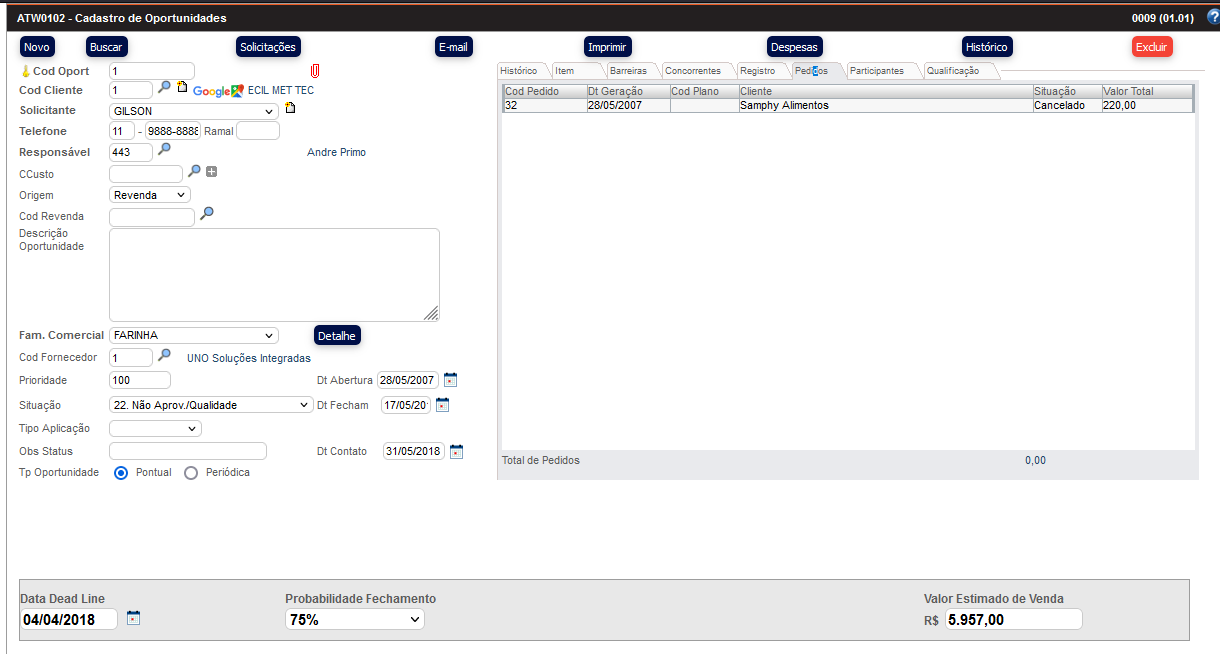Open the Origem dropdown
Image resolution: width=1220 pixels, height=654 pixels.
pyautogui.click(x=149, y=195)
